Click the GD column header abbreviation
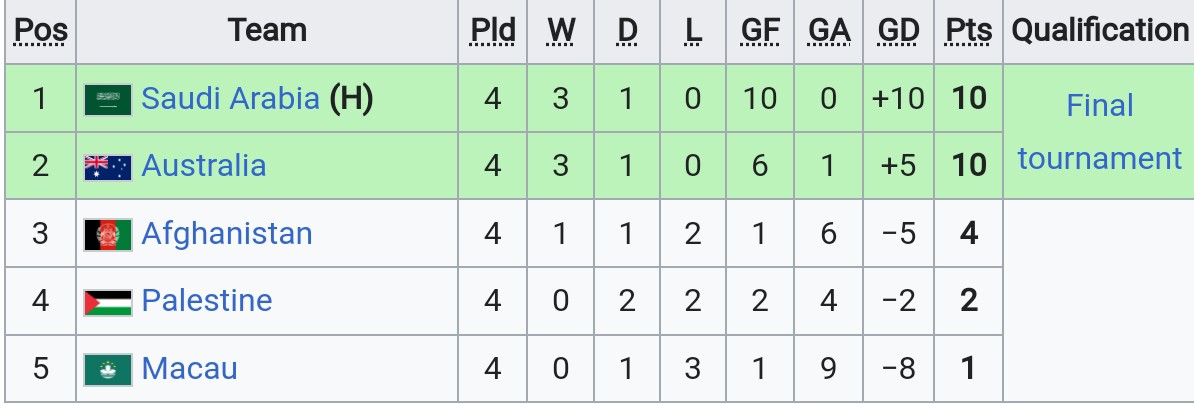Screen dimensions: 1194x409 [899, 31]
